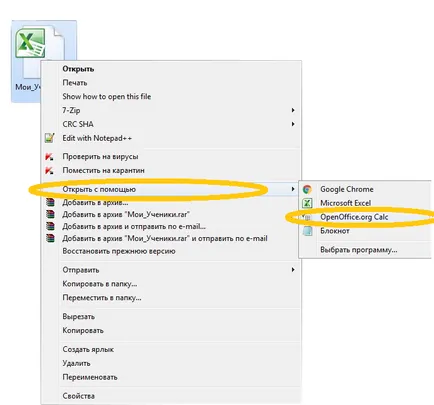Viewport: 434px width, 405px height.
Task: Click the Microsoft Excel icon in the submenu
Action: tap(307, 203)
